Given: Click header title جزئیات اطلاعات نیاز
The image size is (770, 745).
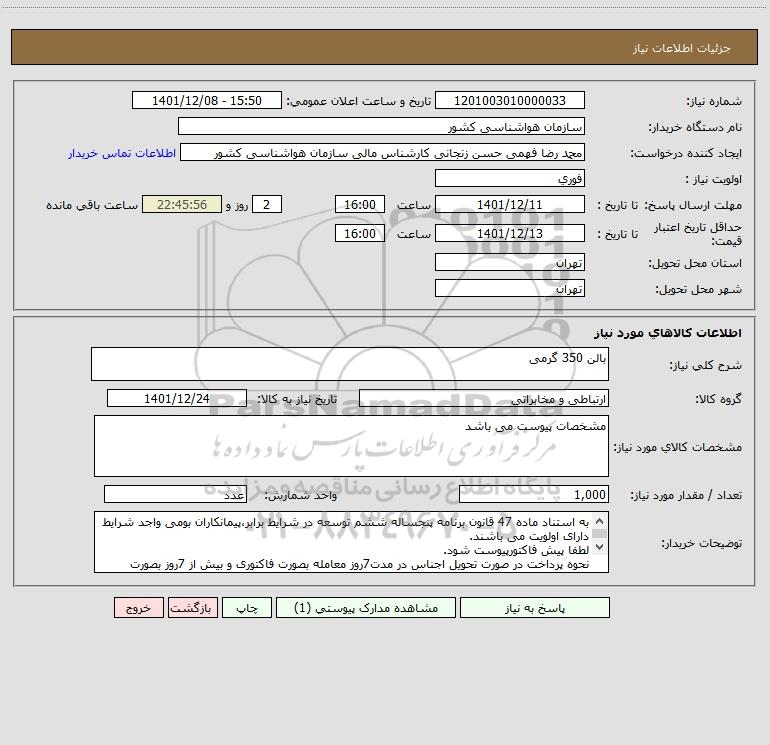Looking at the screenshot, I should (x=682, y=48).
